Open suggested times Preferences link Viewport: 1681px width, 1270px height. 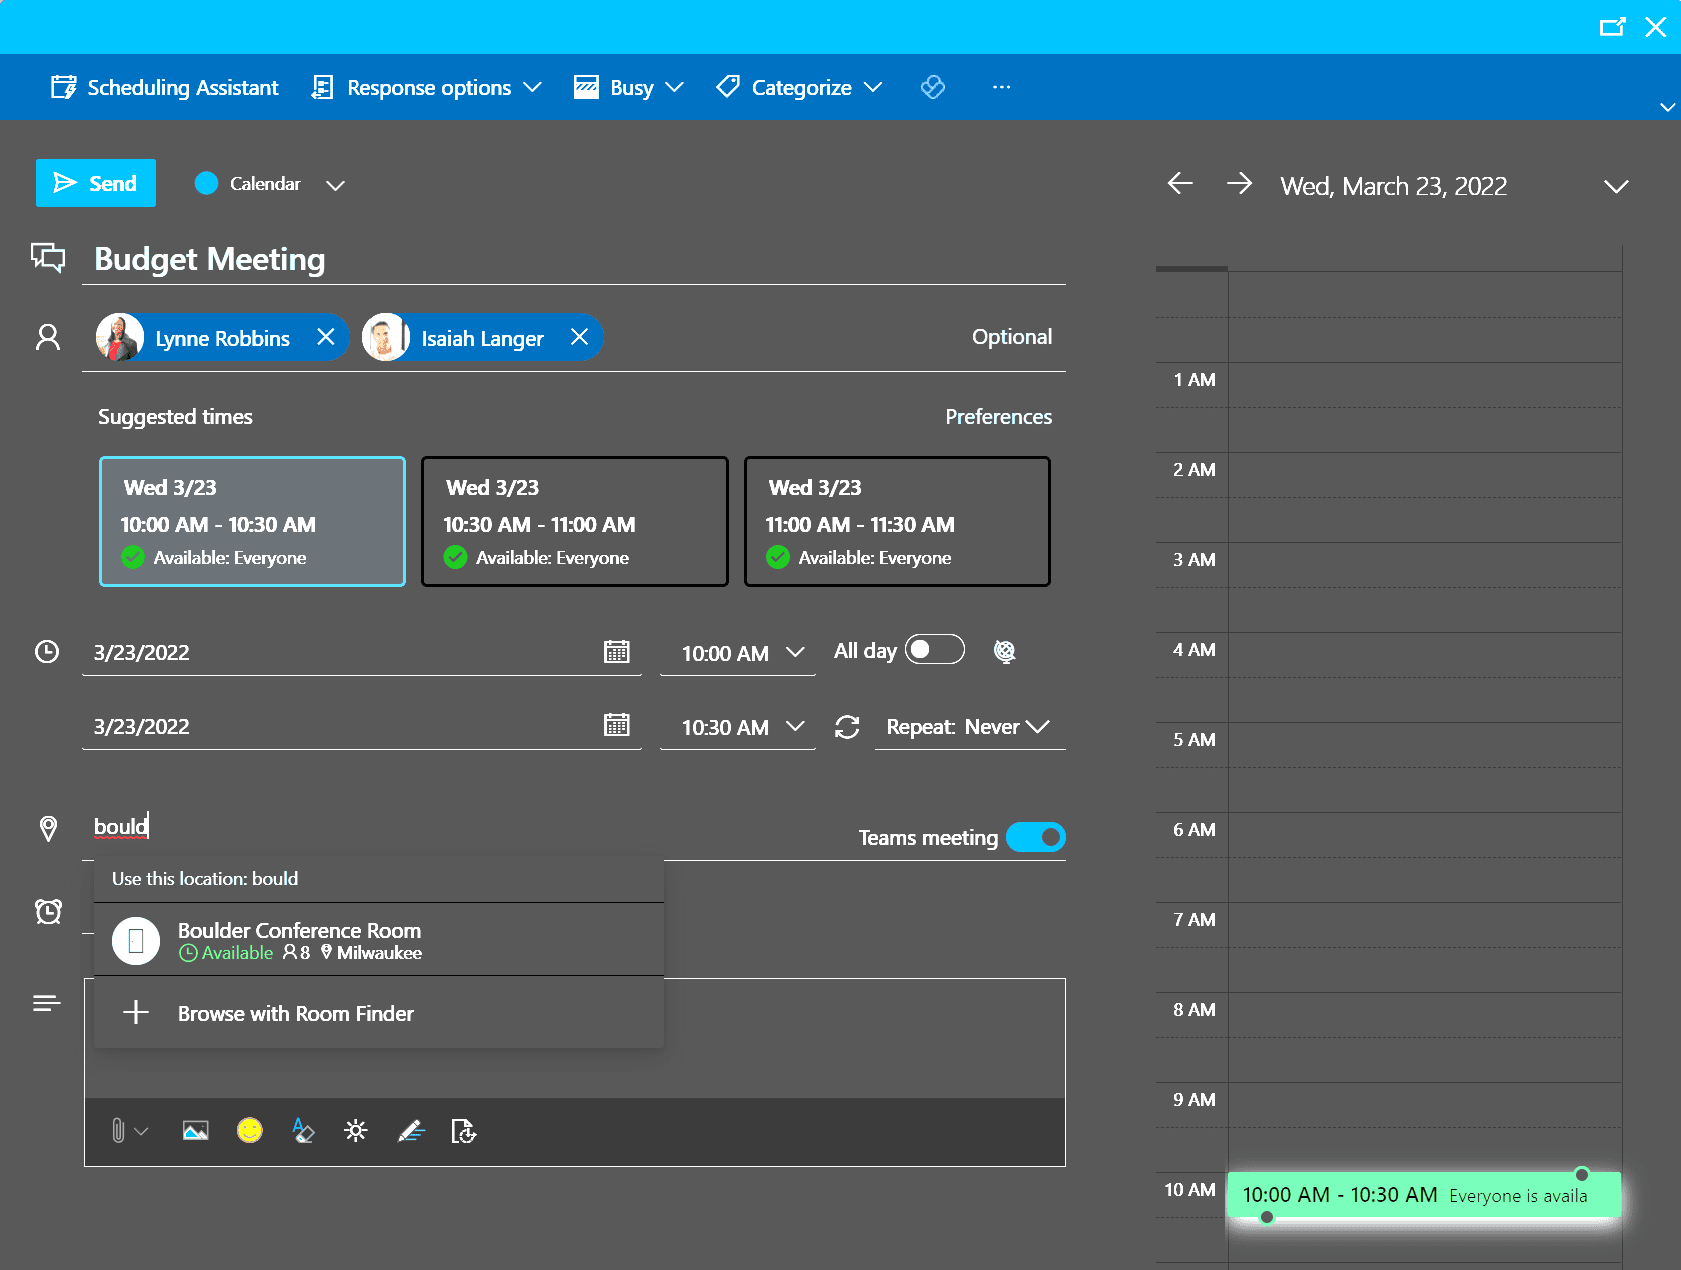click(x=998, y=417)
